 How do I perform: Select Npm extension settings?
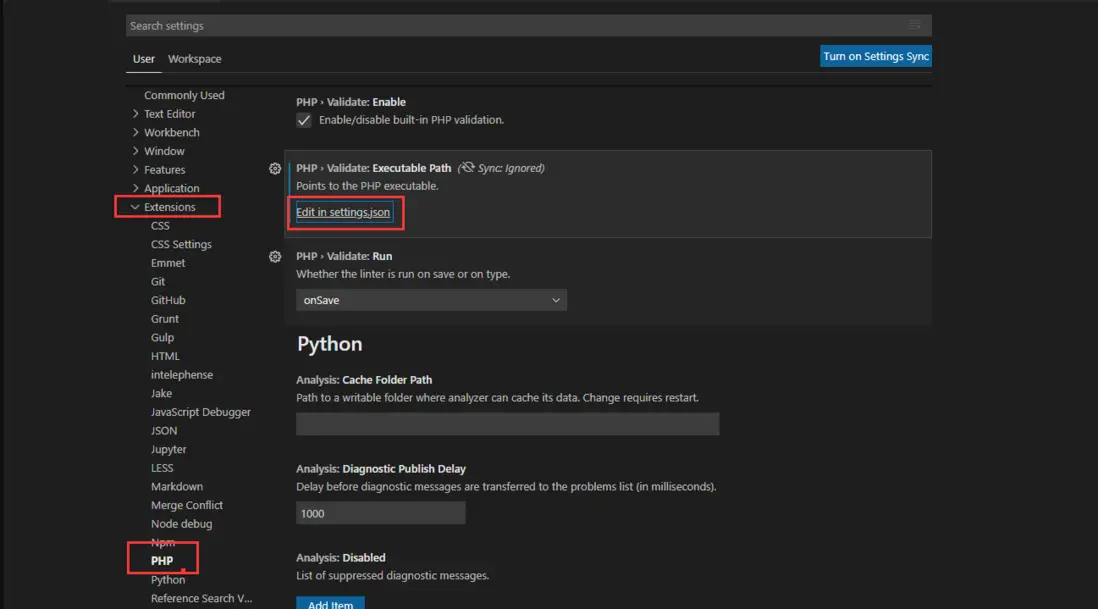[x=163, y=542]
